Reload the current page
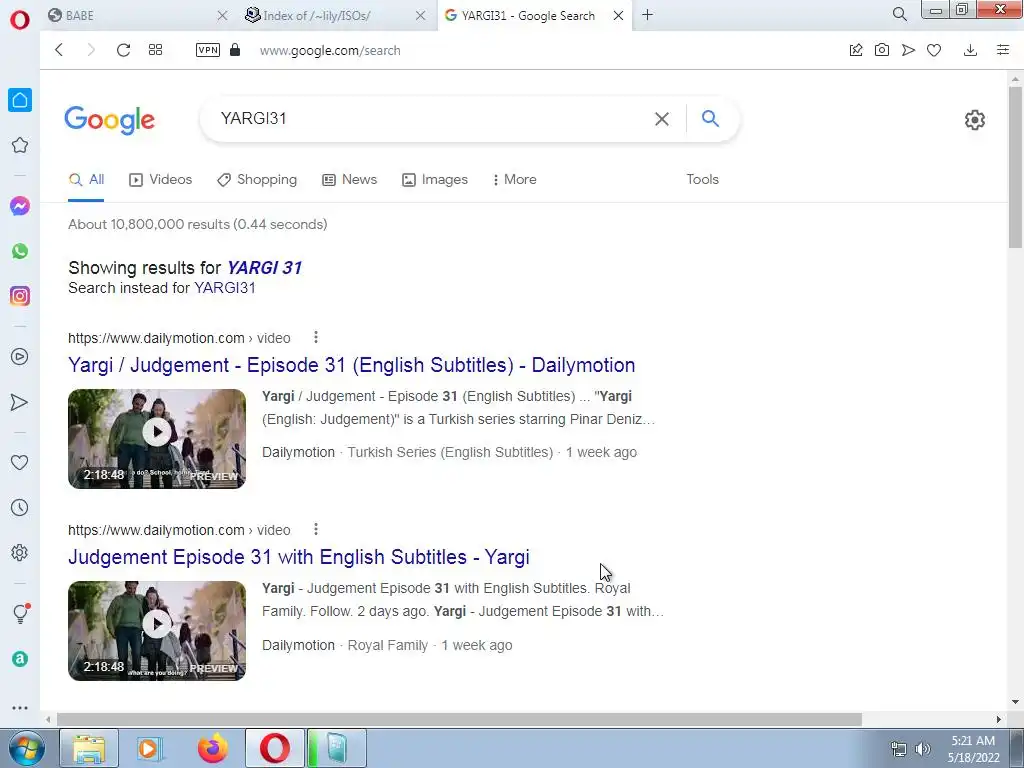 point(123,50)
